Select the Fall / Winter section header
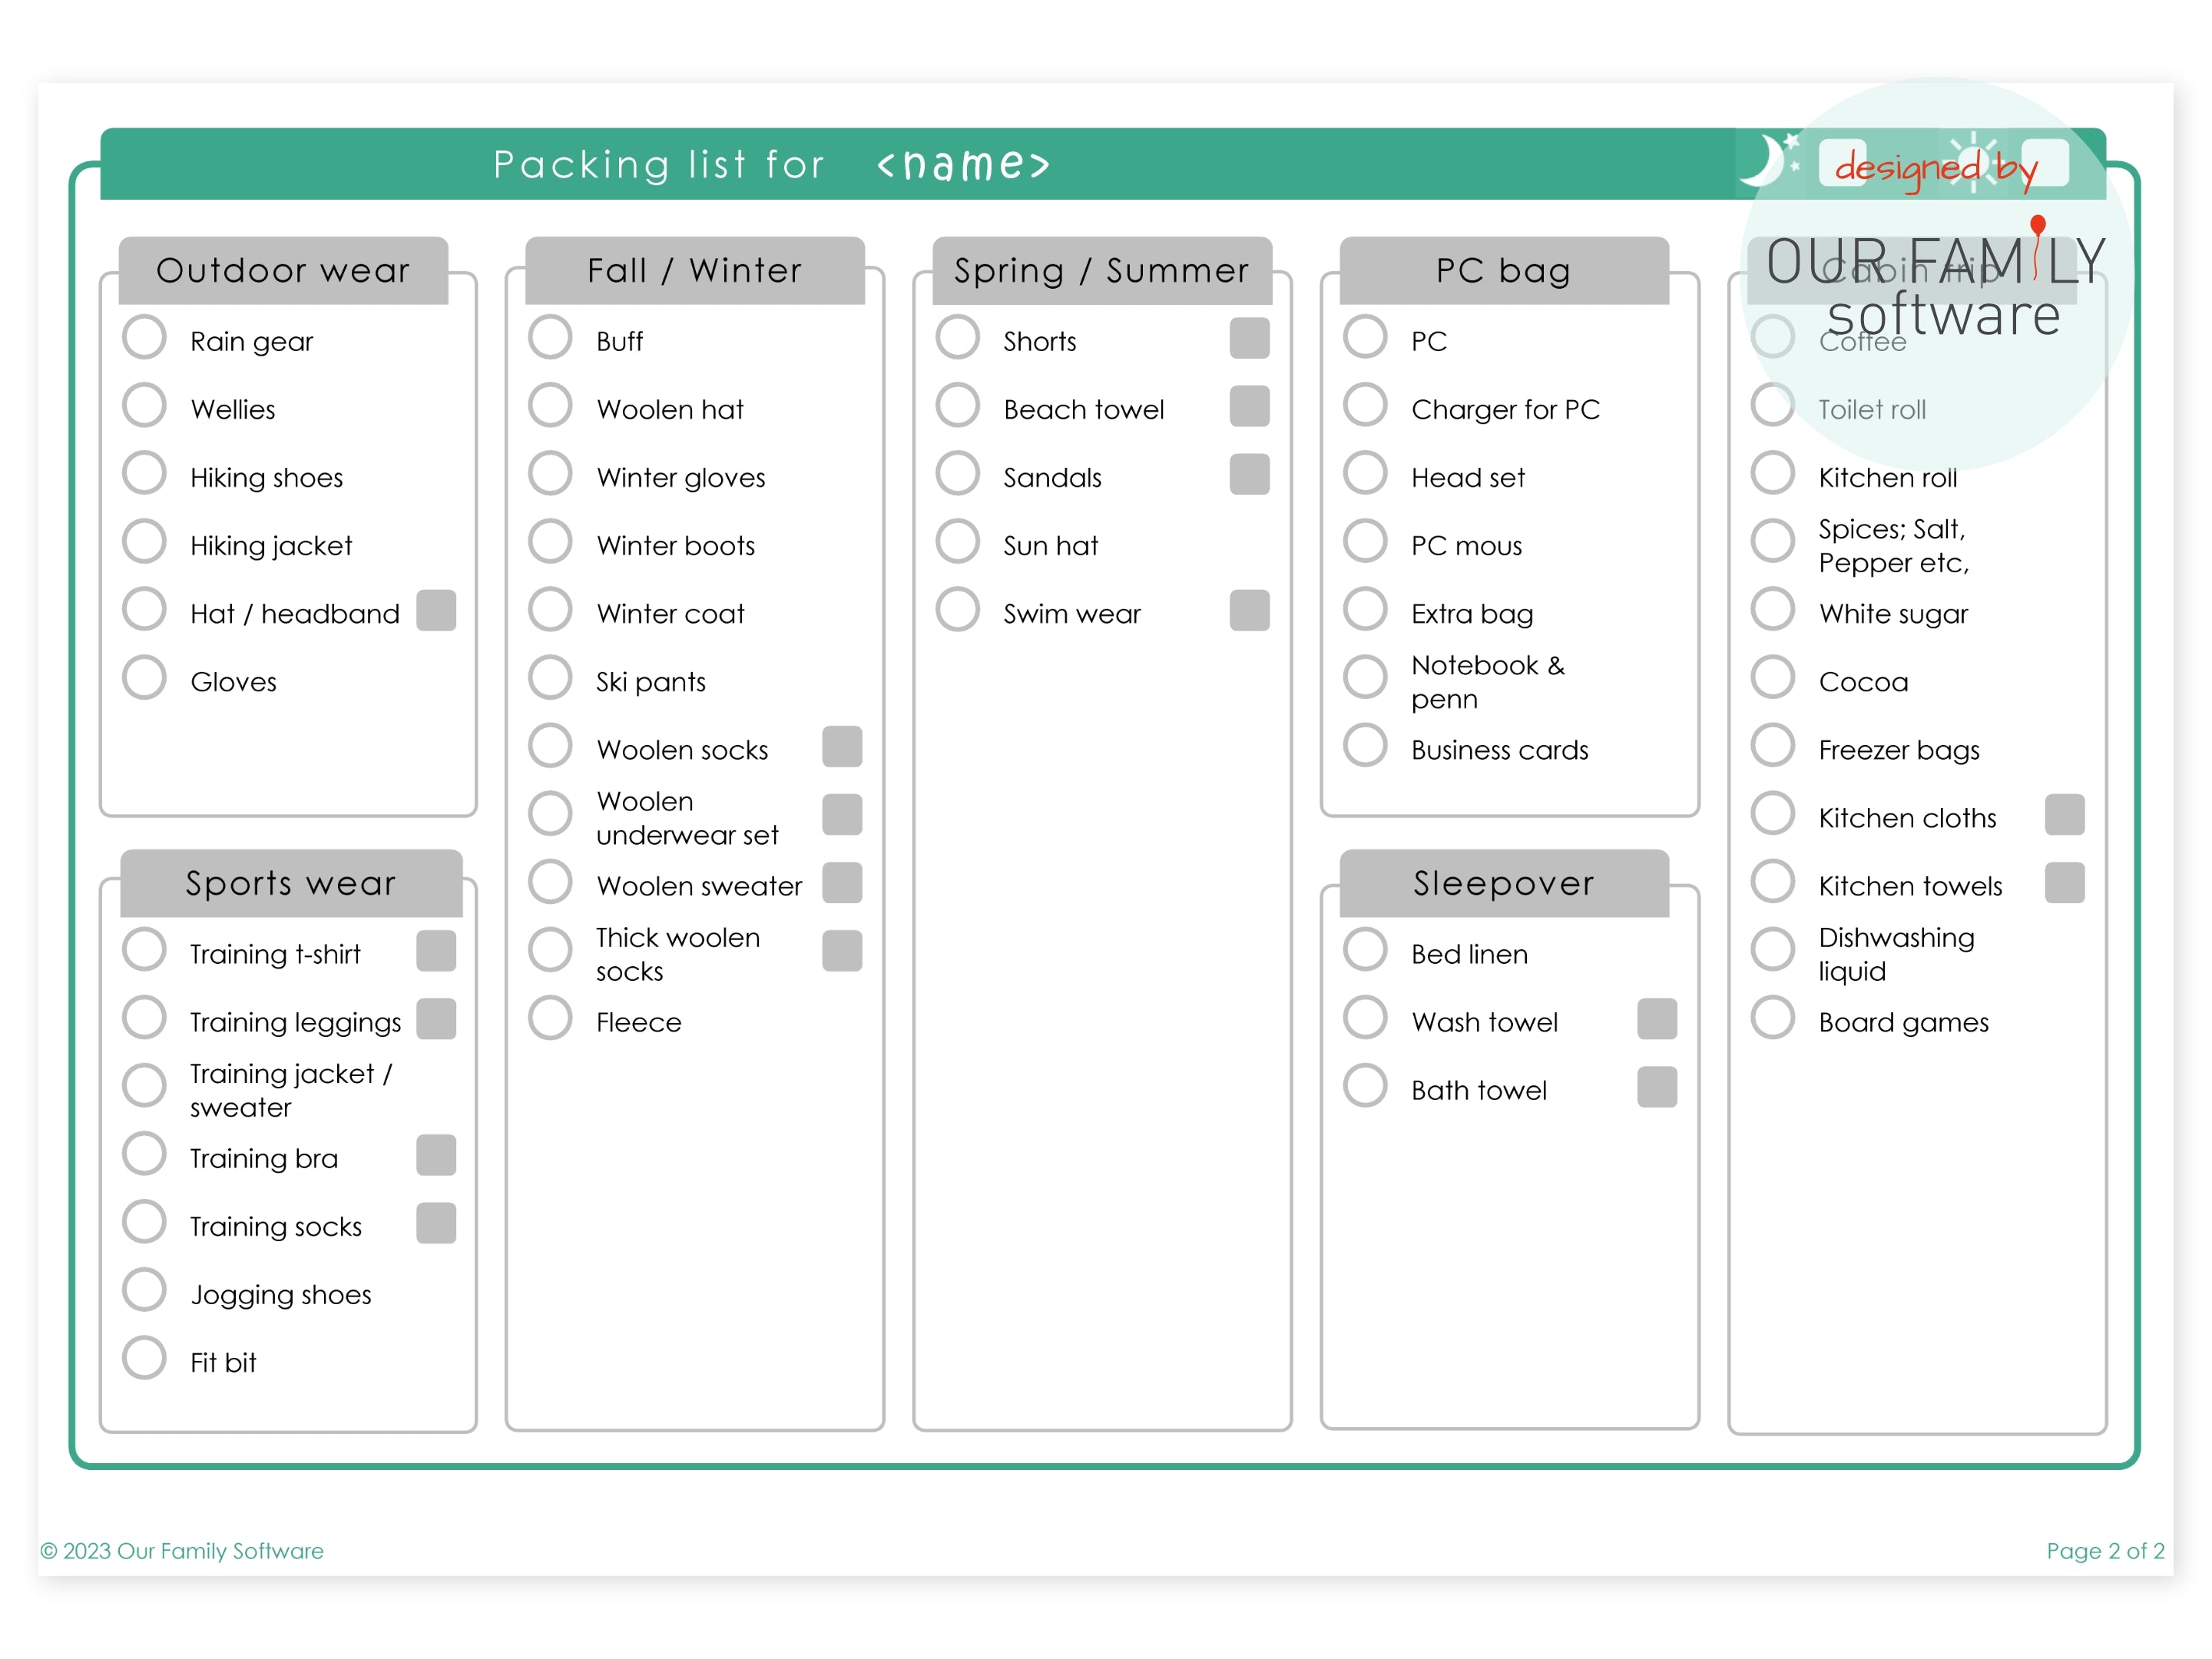 click(x=695, y=270)
